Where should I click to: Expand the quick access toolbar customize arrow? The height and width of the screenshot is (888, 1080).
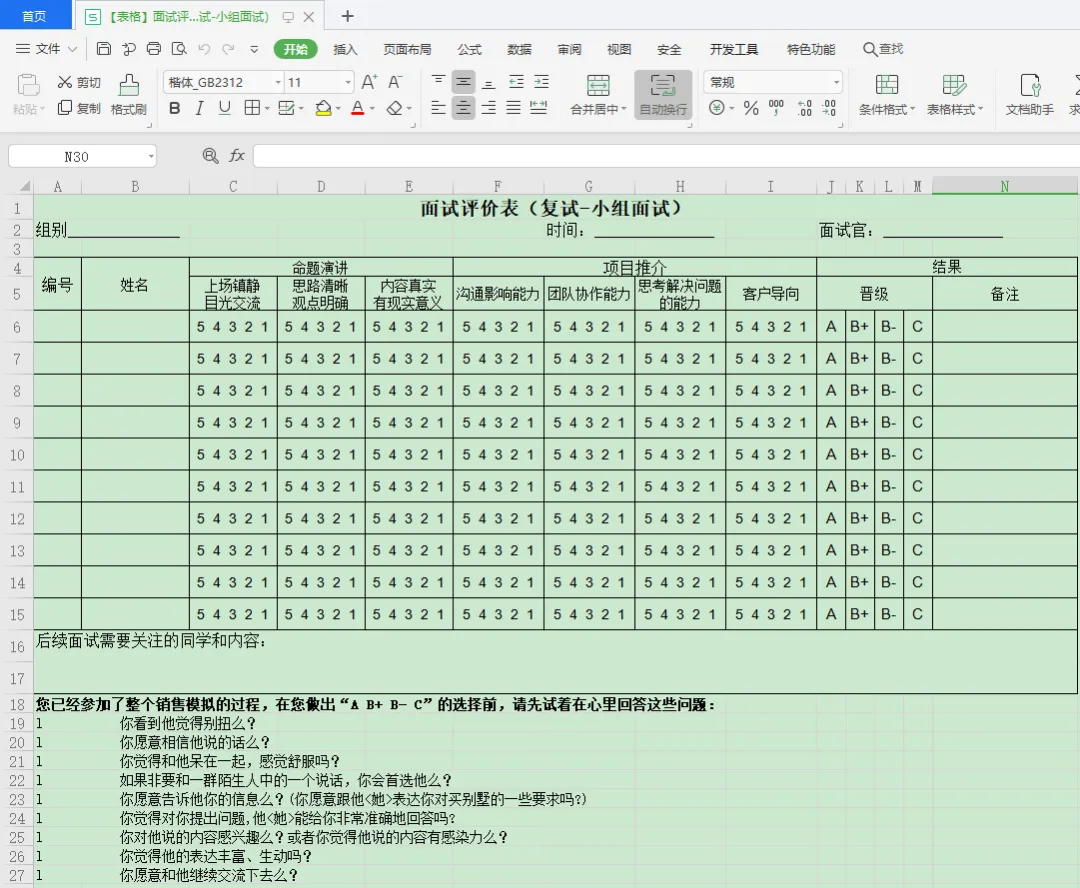pyautogui.click(x=254, y=49)
